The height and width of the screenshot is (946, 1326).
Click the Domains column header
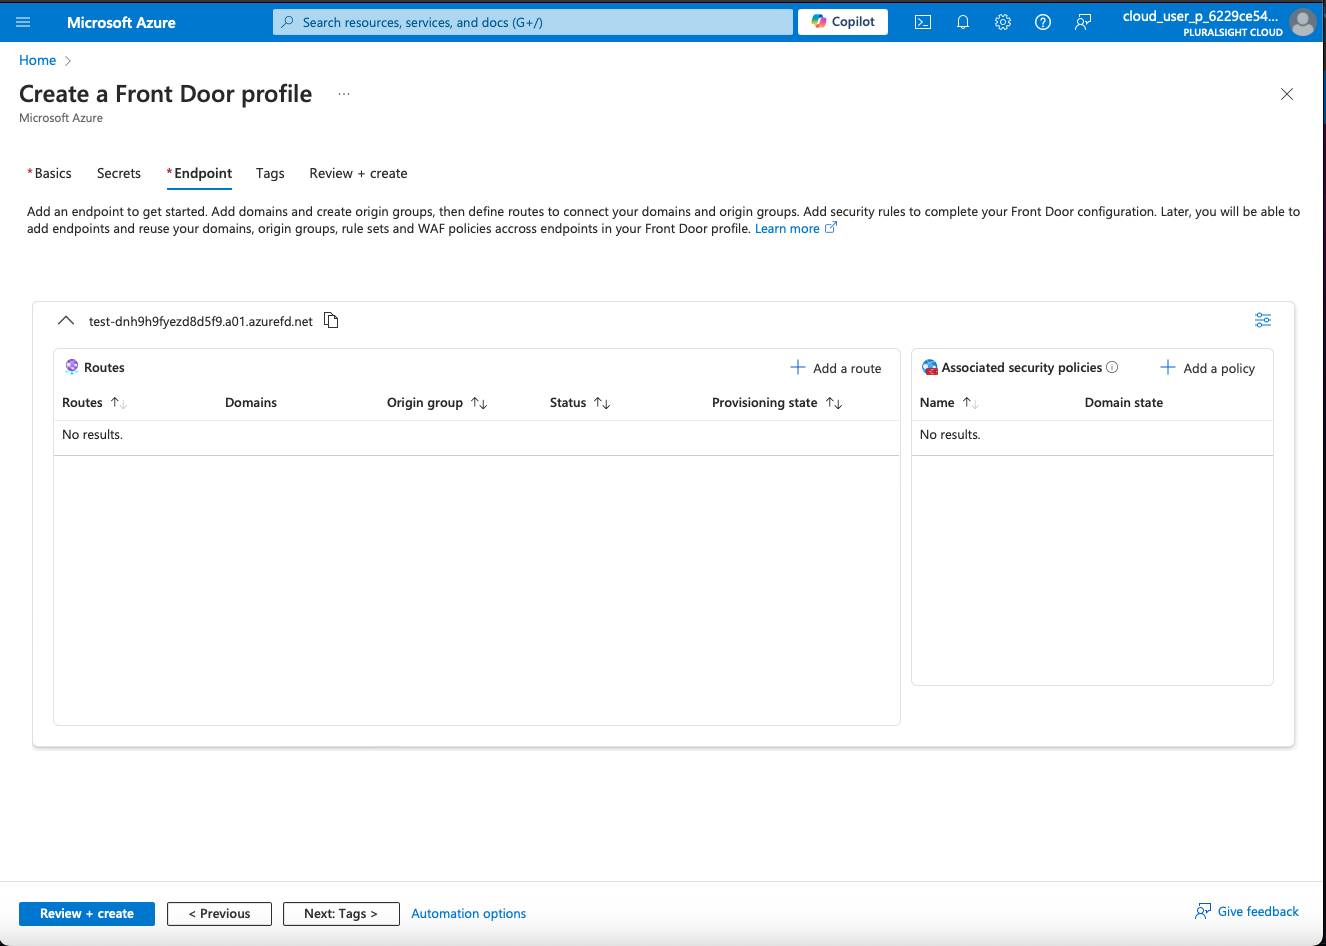251,403
